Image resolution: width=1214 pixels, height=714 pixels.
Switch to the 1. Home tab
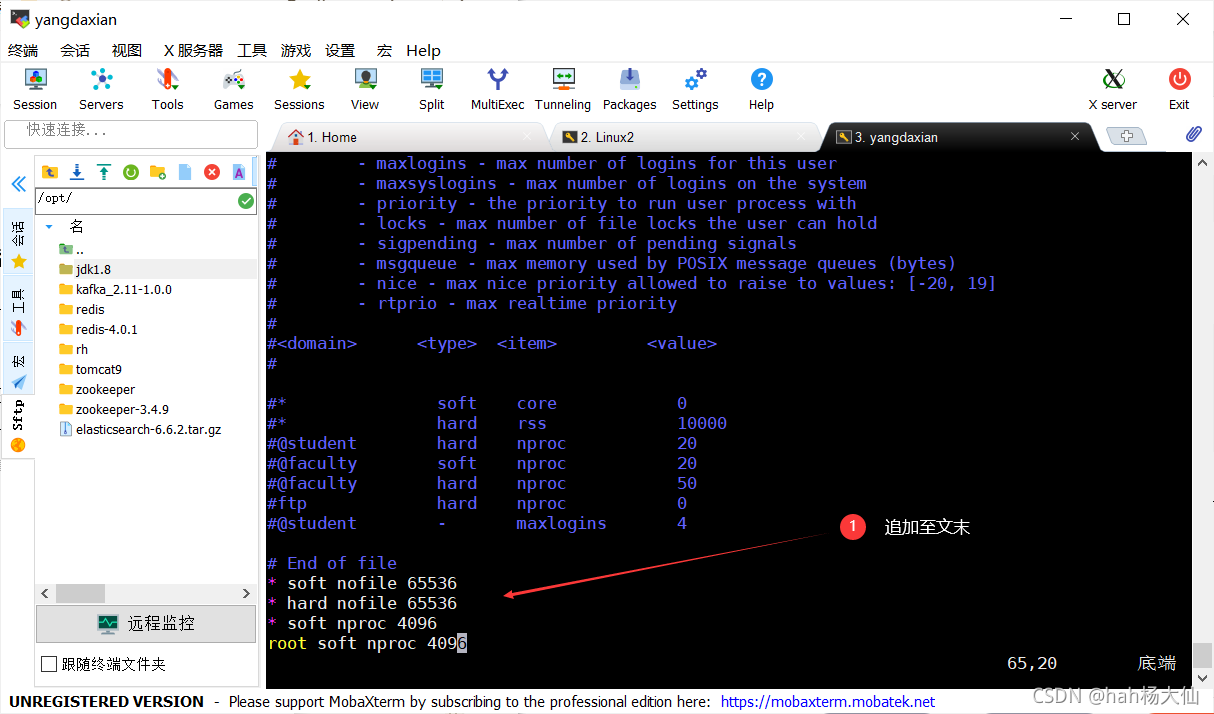(x=410, y=137)
